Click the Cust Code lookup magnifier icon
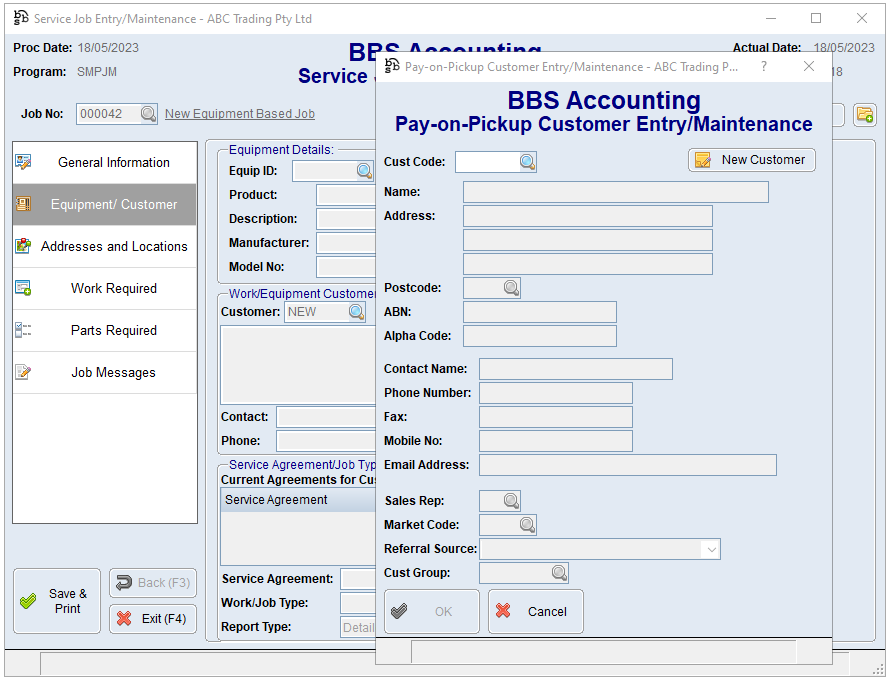890x680 pixels. pos(527,162)
